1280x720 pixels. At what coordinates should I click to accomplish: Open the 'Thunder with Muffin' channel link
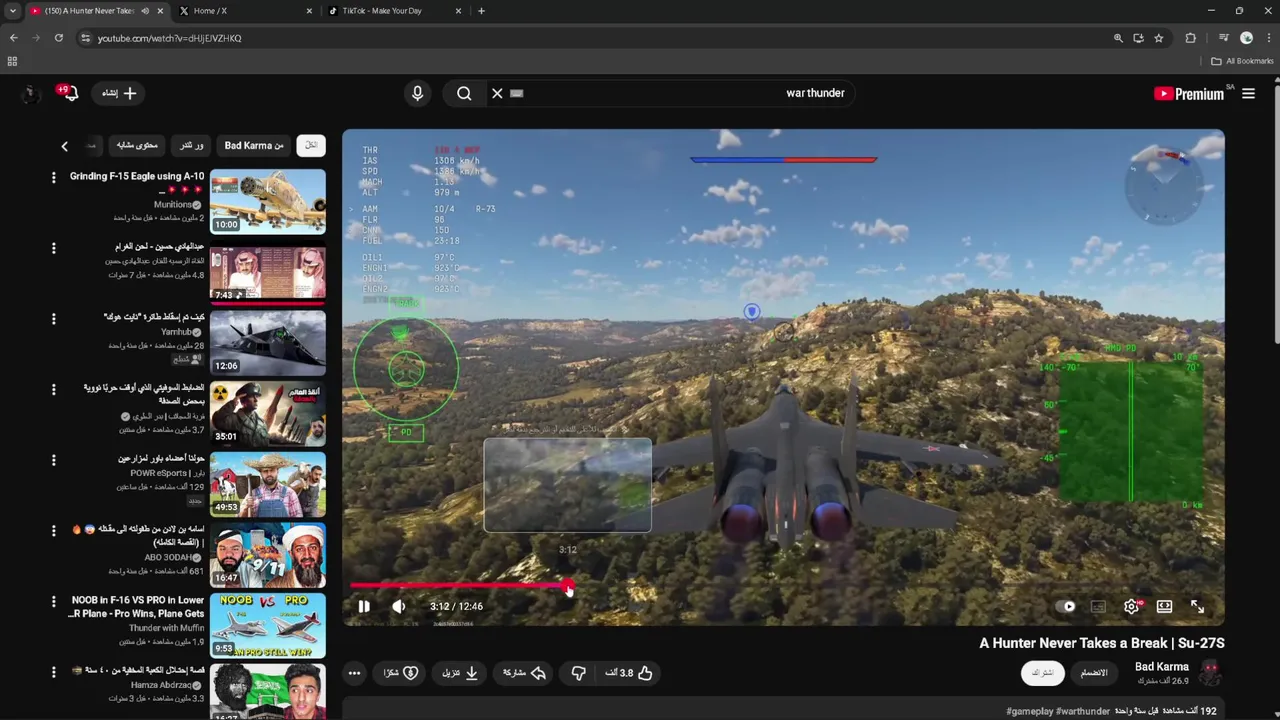coord(166,628)
